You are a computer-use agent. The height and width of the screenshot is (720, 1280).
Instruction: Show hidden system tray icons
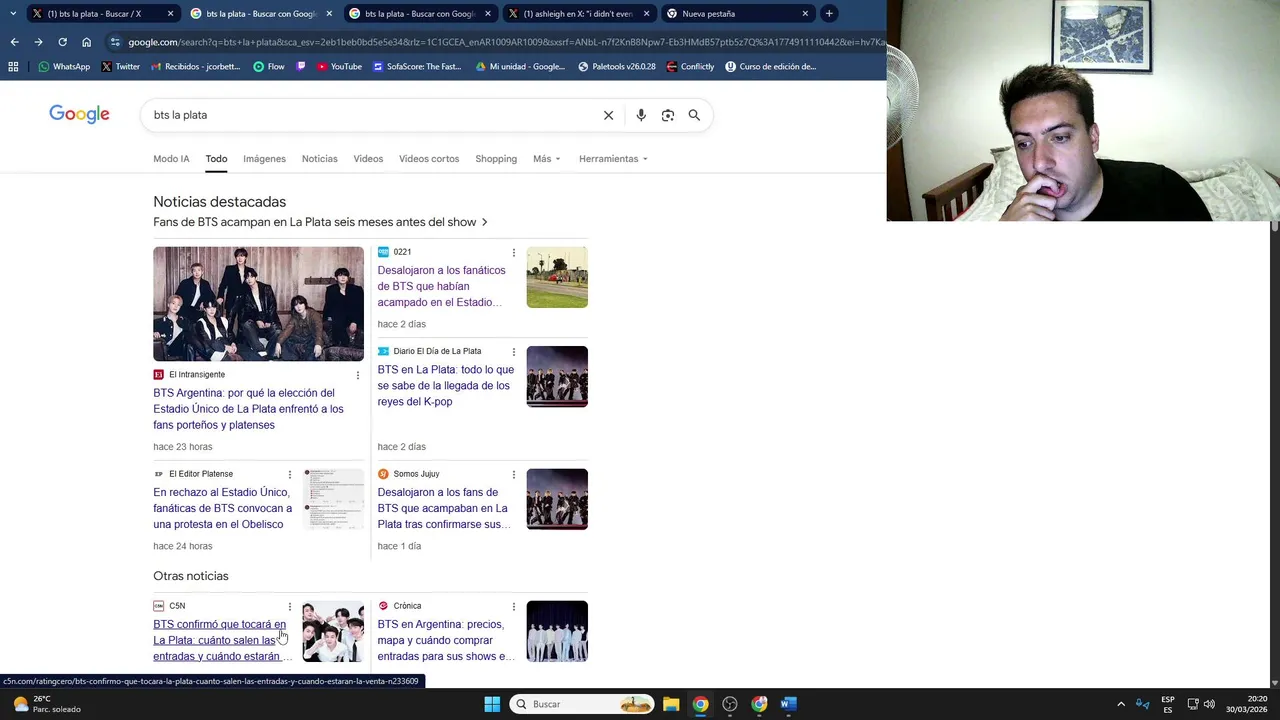(1121, 704)
